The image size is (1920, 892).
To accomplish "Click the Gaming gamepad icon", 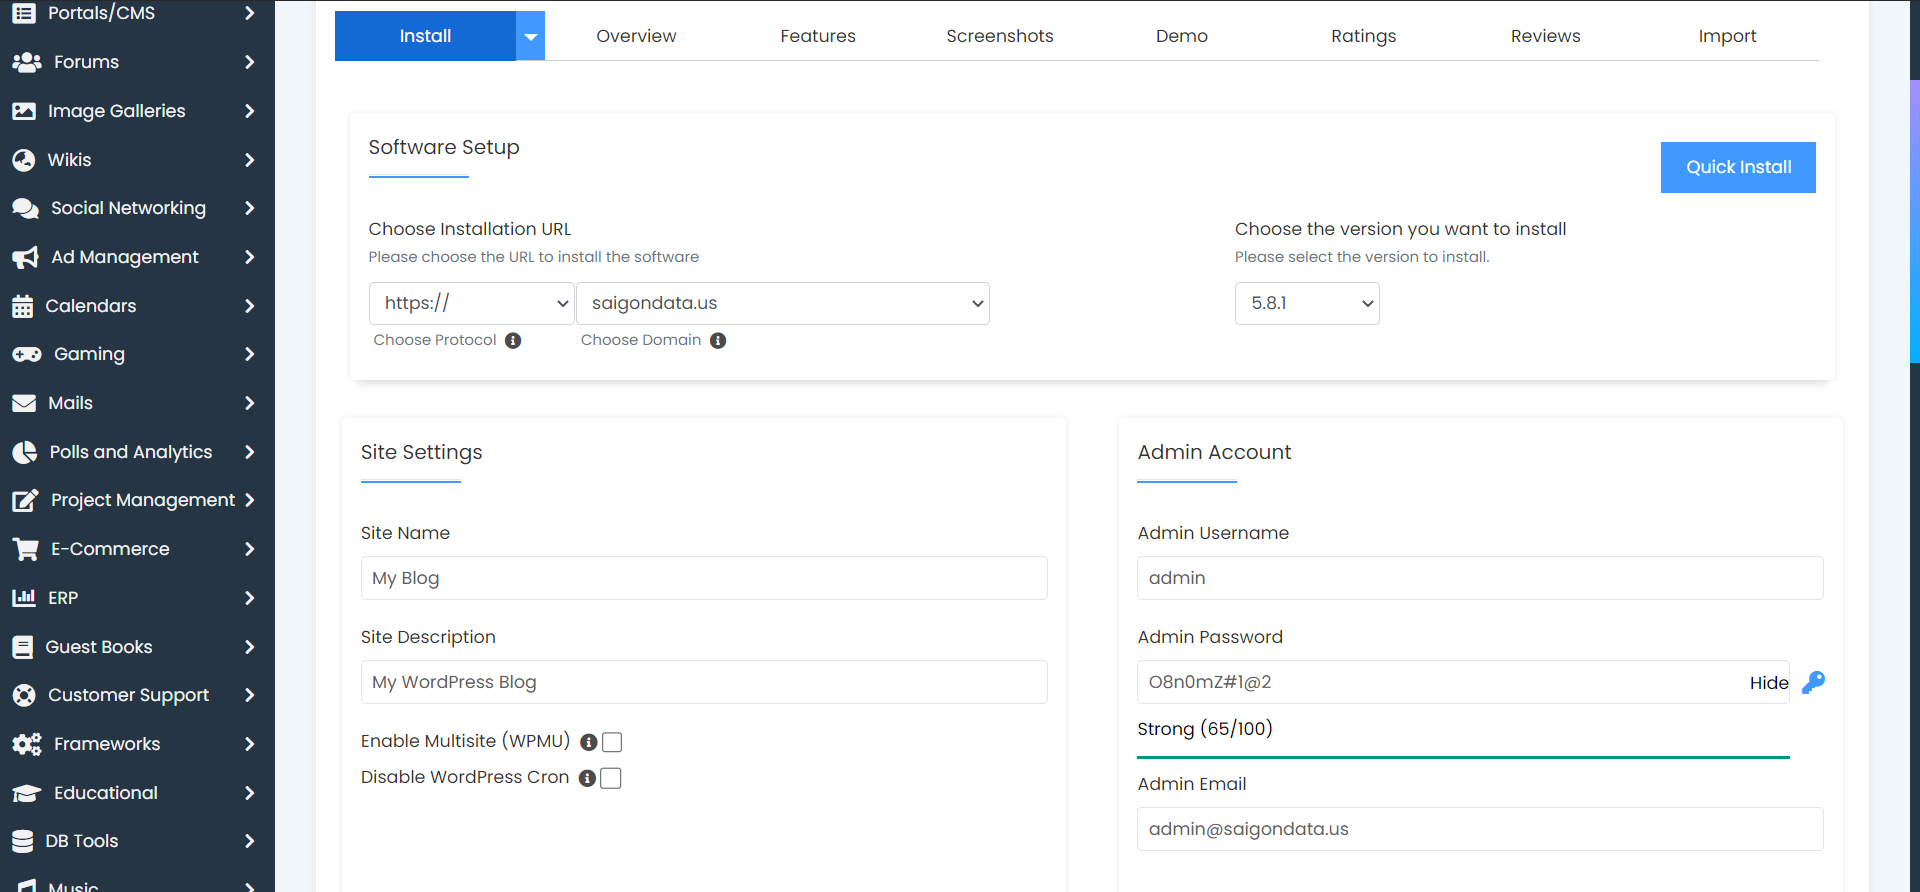I will (26, 354).
